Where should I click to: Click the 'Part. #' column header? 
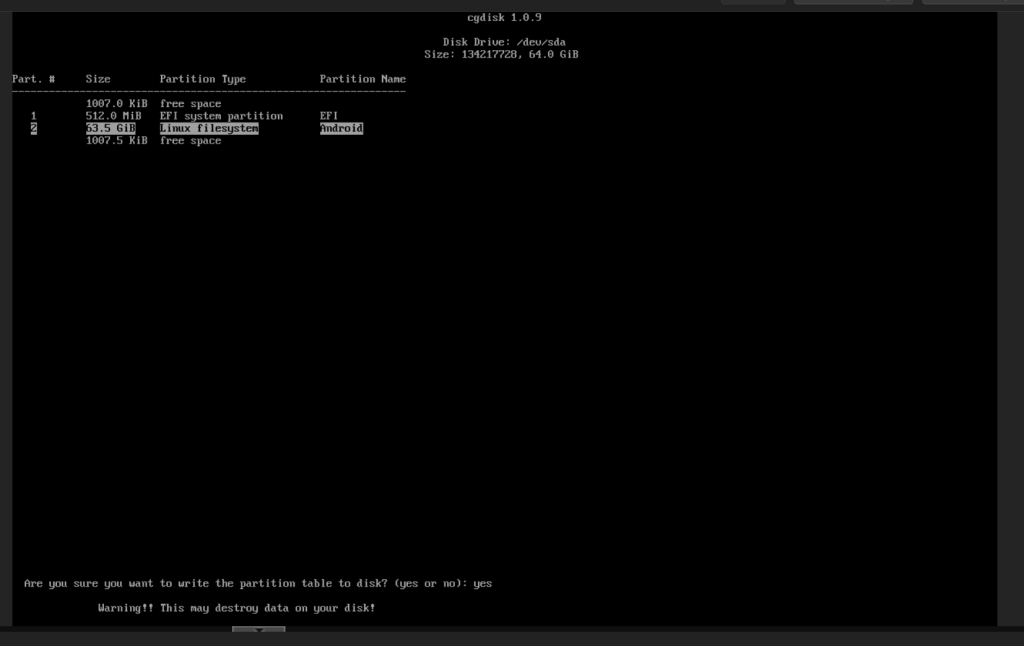33,79
